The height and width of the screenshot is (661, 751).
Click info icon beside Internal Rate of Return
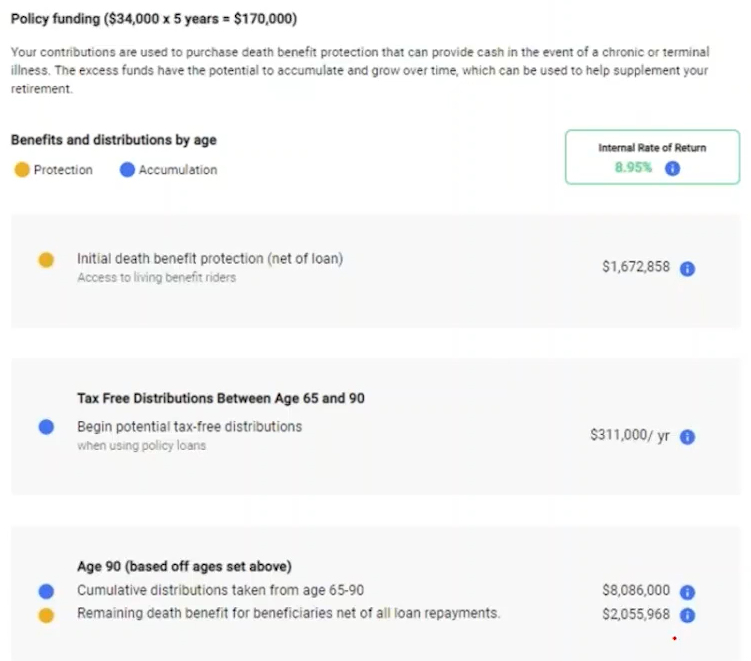click(672, 168)
